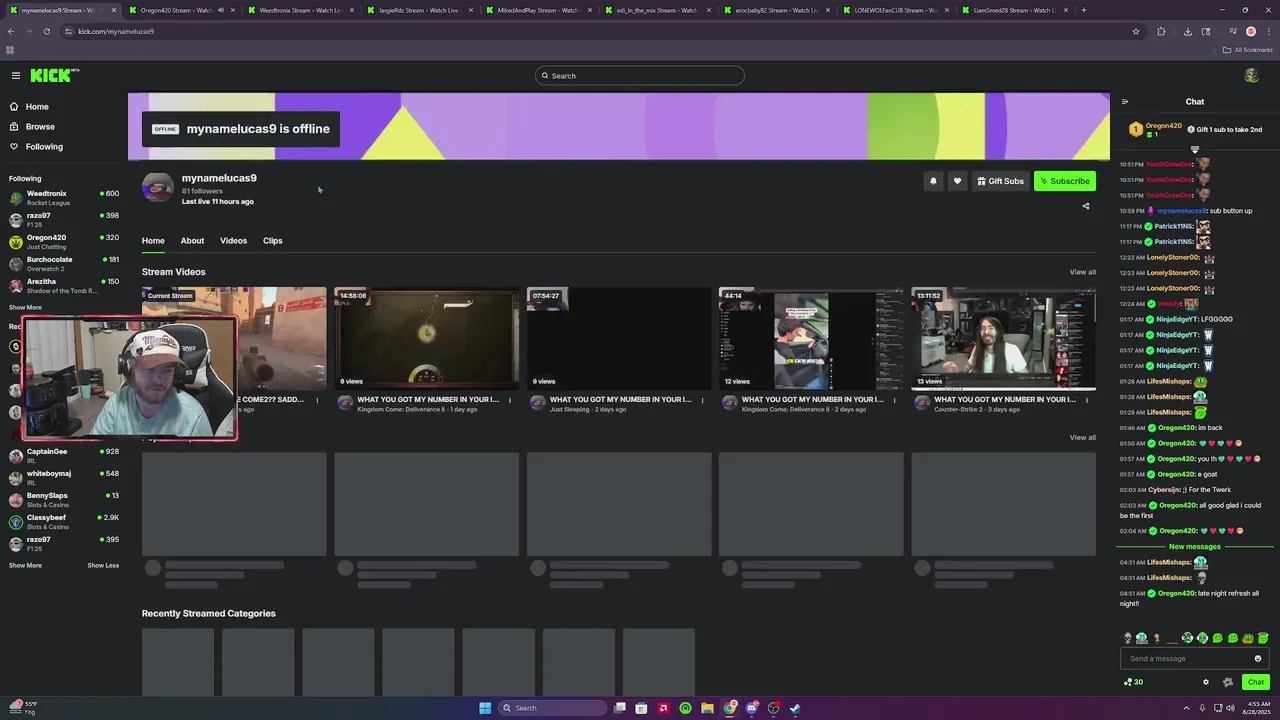
Task: Open new browser tab
Action: (x=1084, y=10)
